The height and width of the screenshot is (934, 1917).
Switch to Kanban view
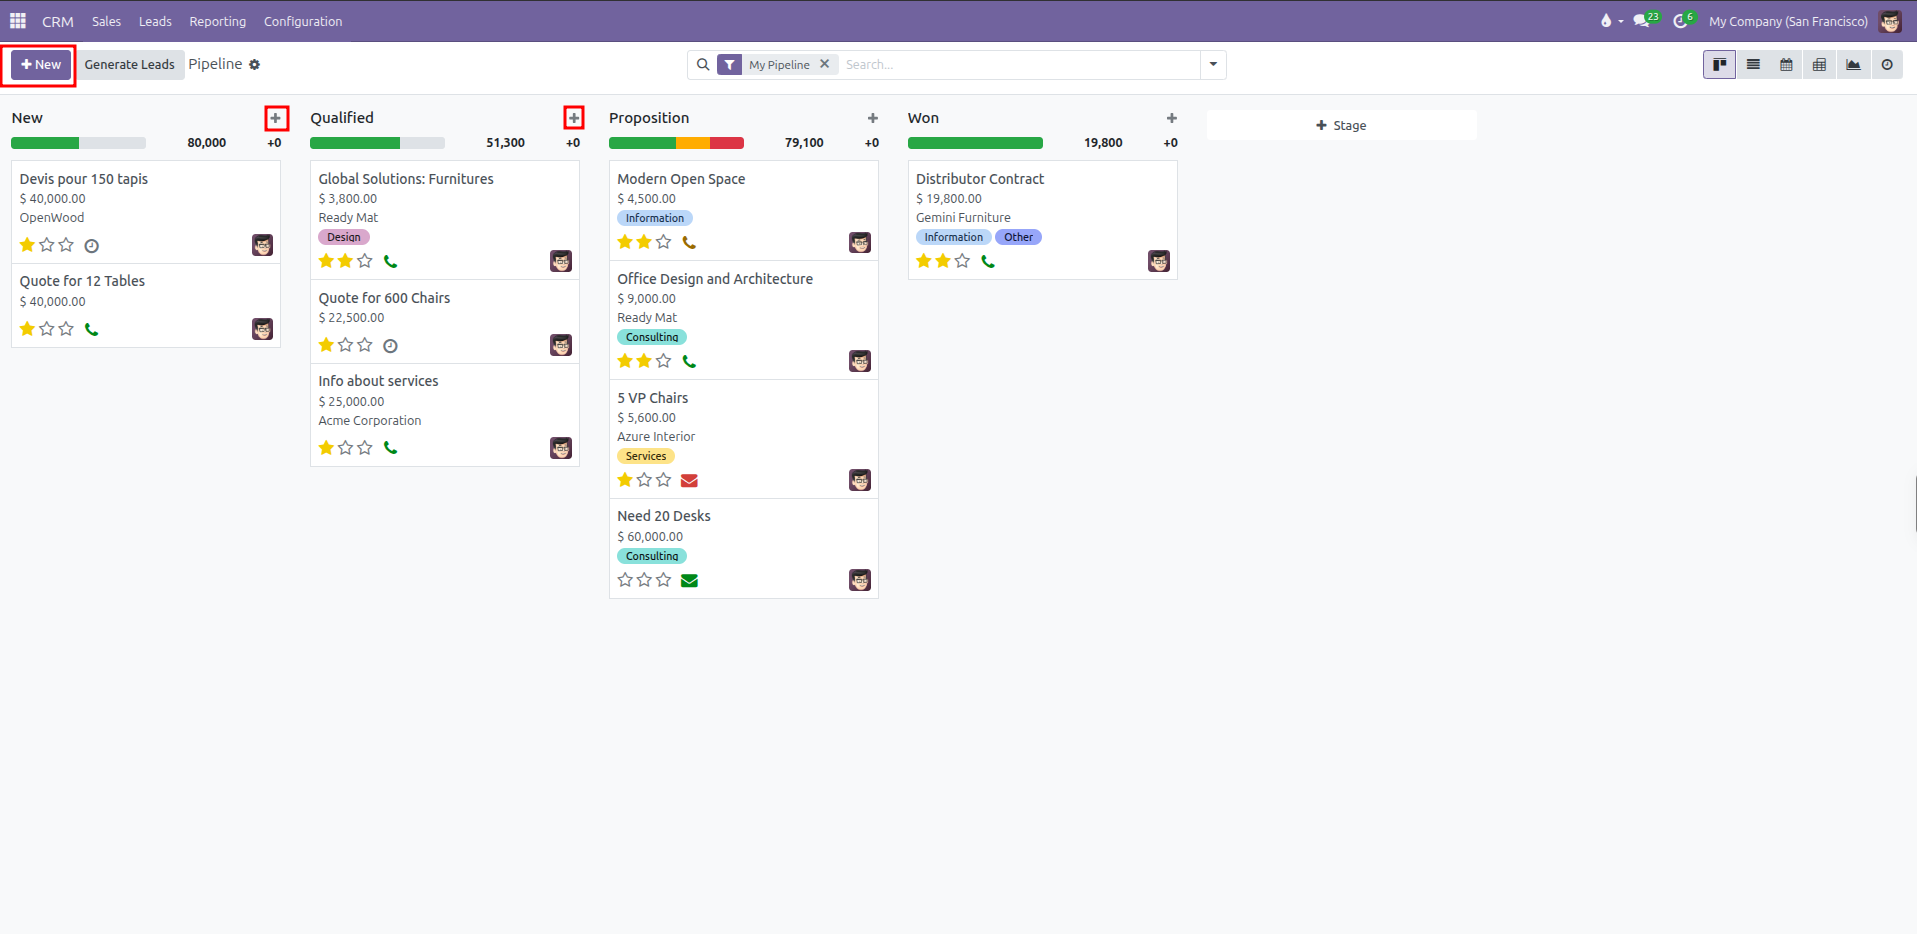pyautogui.click(x=1719, y=65)
